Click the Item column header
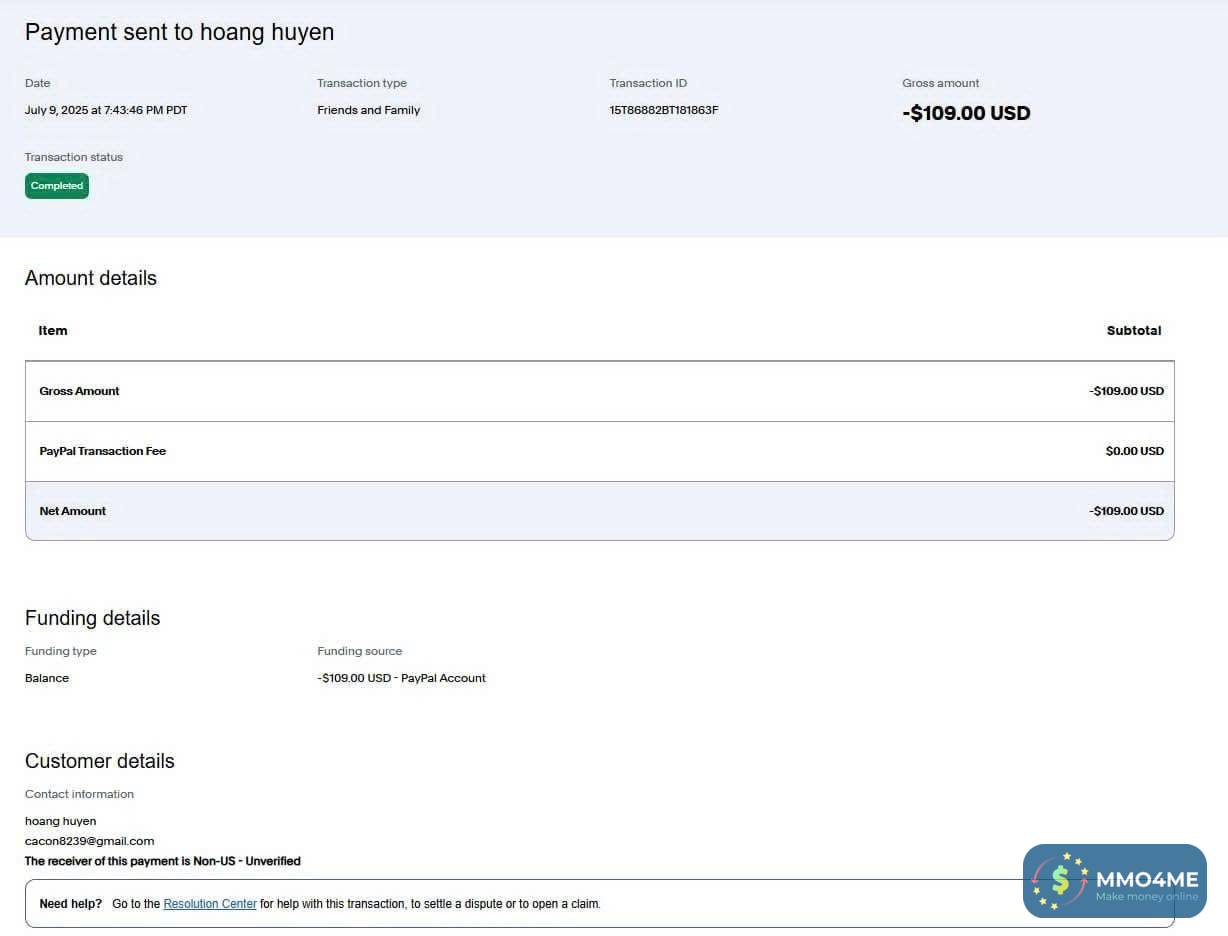The image size is (1228, 936). tap(53, 331)
